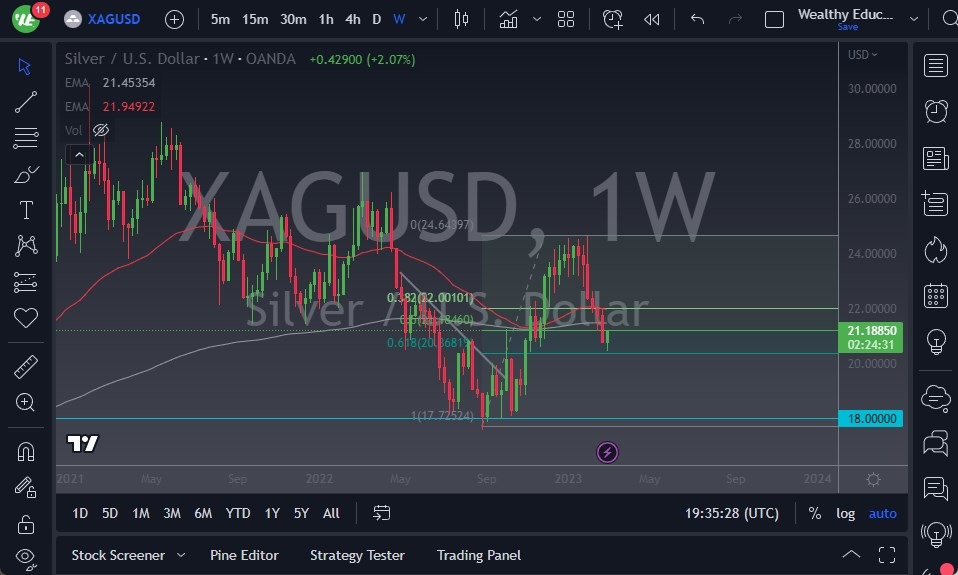Screen dimensions: 958x575
Task: Click the heart favorites icon
Action: (x=26, y=318)
